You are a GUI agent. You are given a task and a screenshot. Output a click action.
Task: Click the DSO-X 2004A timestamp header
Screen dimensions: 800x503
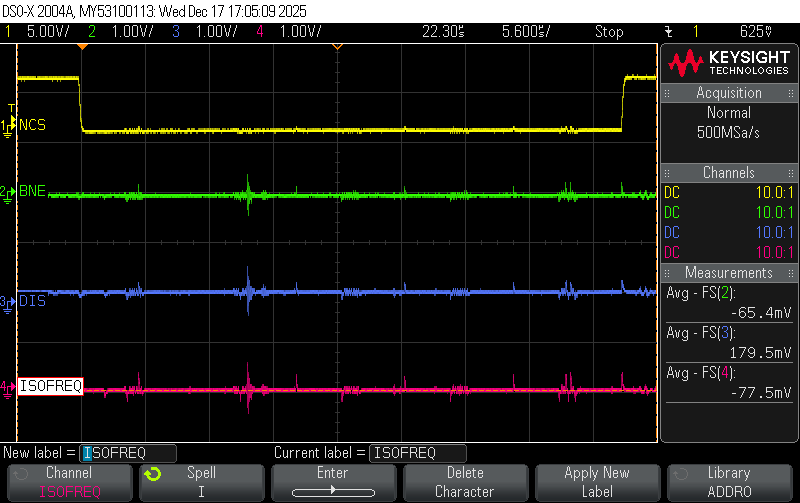(x=155, y=11)
